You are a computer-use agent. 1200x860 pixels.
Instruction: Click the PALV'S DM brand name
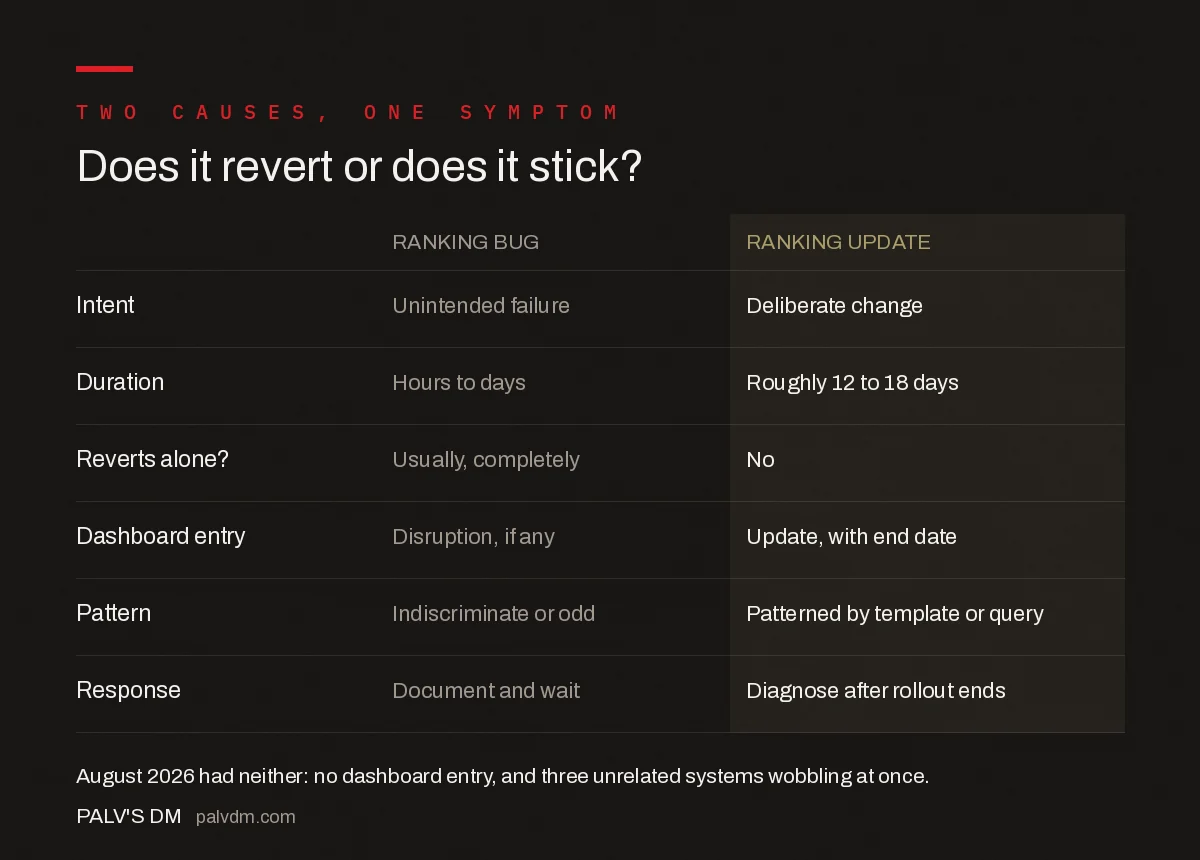[x=129, y=816]
